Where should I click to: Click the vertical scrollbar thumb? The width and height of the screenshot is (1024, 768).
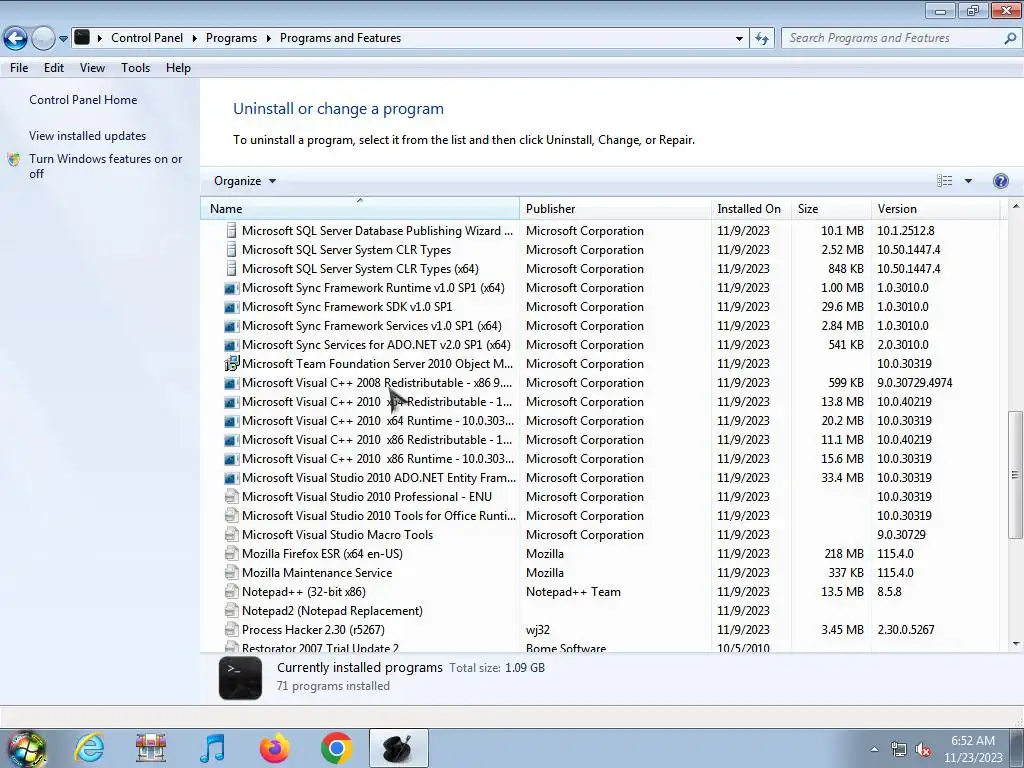(1015, 474)
